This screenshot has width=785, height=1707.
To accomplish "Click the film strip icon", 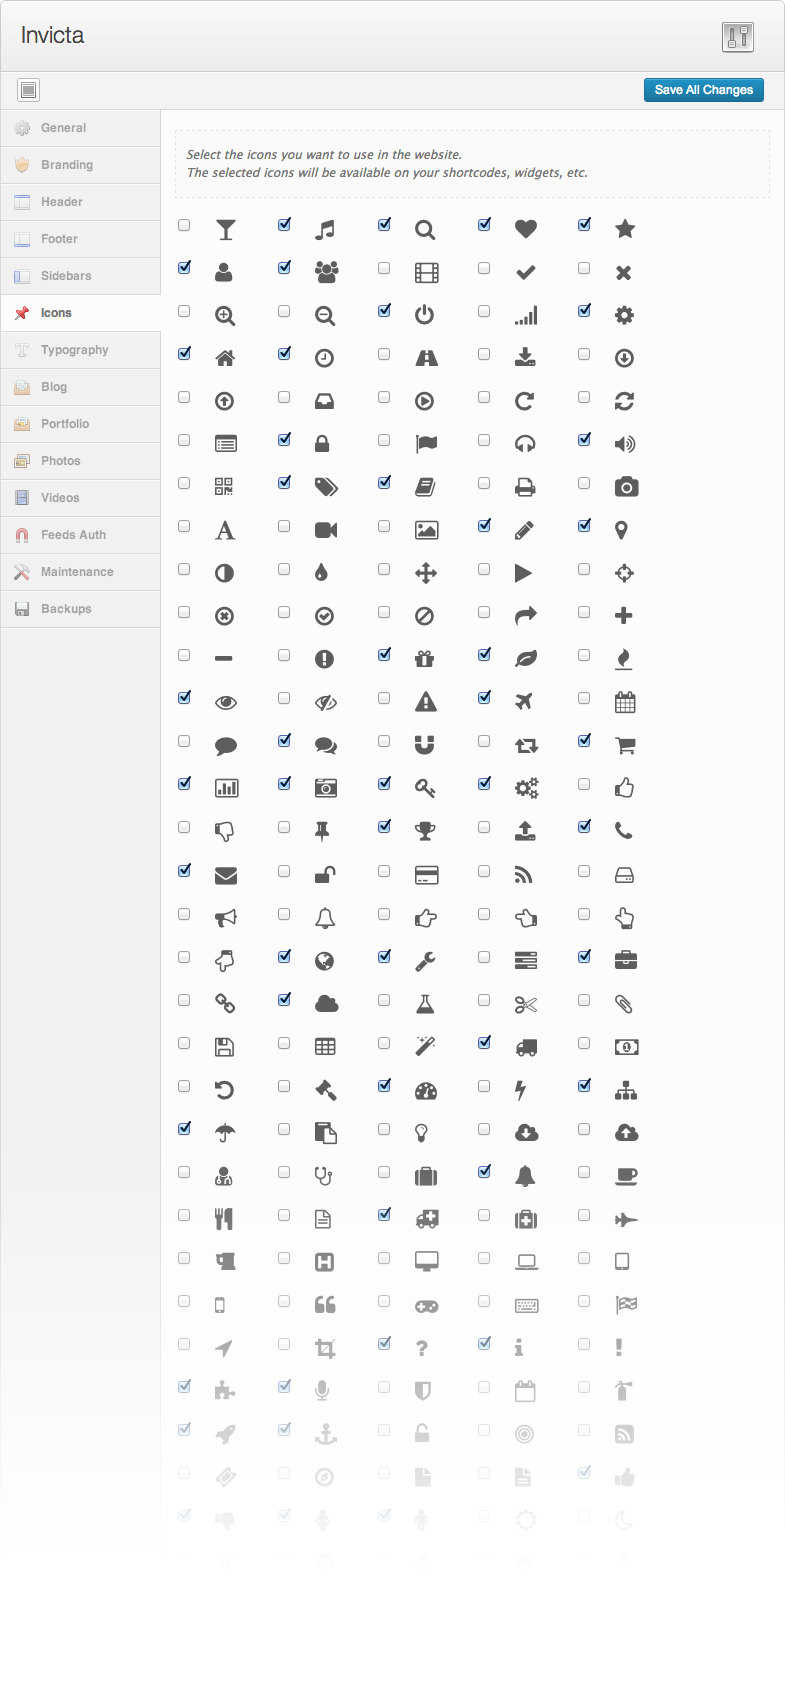I will pos(426,272).
